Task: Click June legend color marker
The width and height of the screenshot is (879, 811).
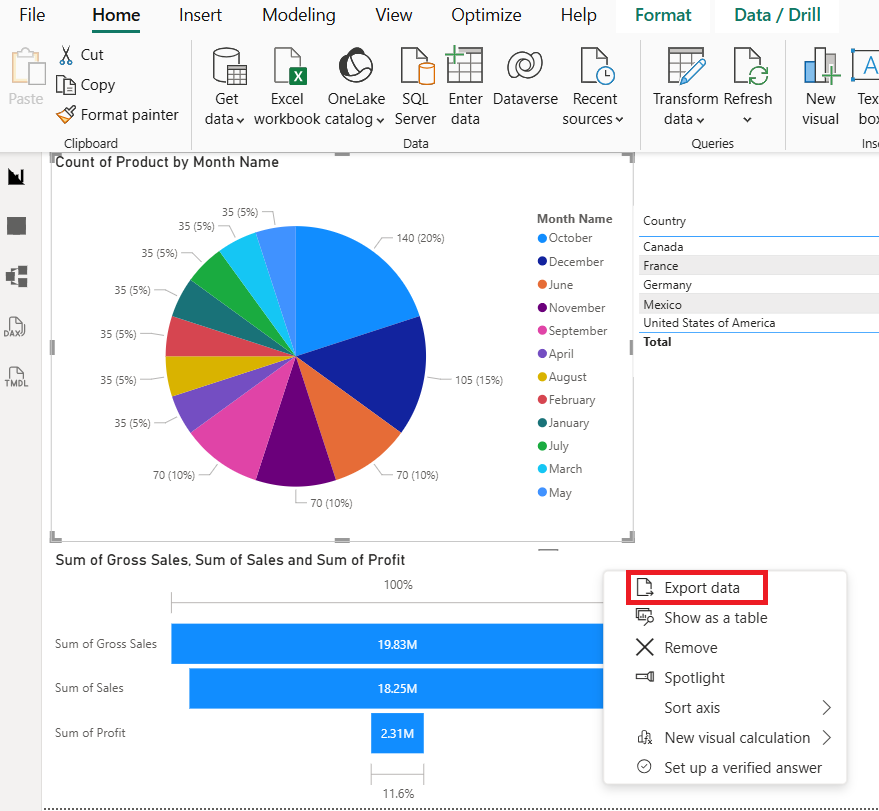Action: (542, 284)
